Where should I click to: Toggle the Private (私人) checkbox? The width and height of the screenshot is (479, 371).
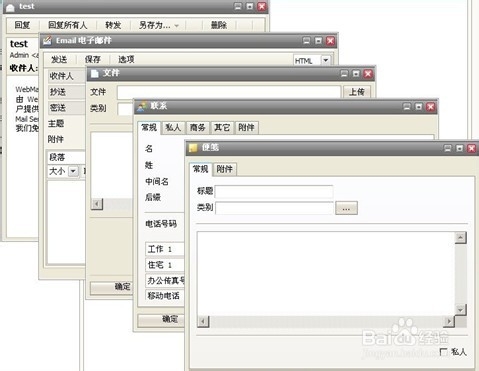pyautogui.click(x=444, y=352)
